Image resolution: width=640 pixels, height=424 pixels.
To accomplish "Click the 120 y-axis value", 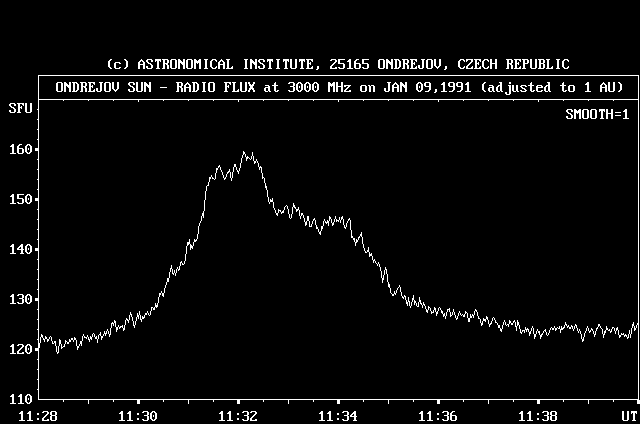I will 19,350.
